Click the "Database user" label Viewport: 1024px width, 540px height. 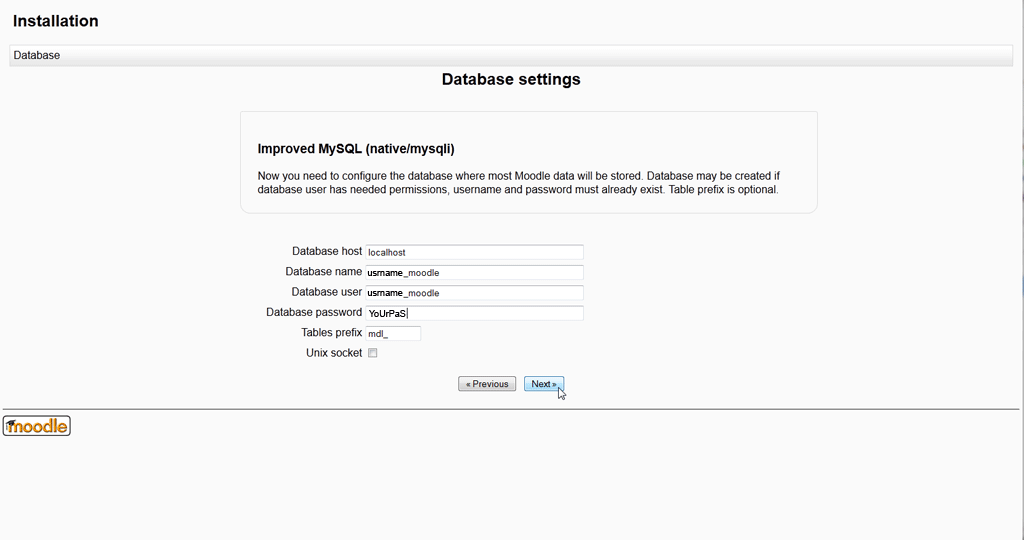[326, 292]
